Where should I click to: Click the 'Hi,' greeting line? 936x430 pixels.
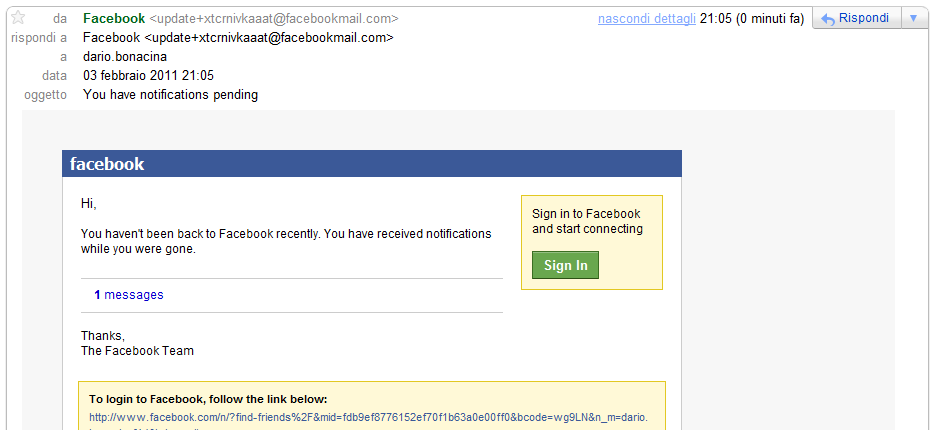point(89,204)
